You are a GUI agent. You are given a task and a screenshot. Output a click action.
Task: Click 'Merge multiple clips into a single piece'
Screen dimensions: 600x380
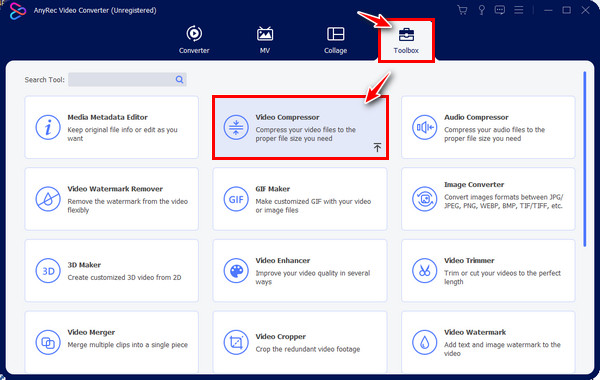point(127,345)
